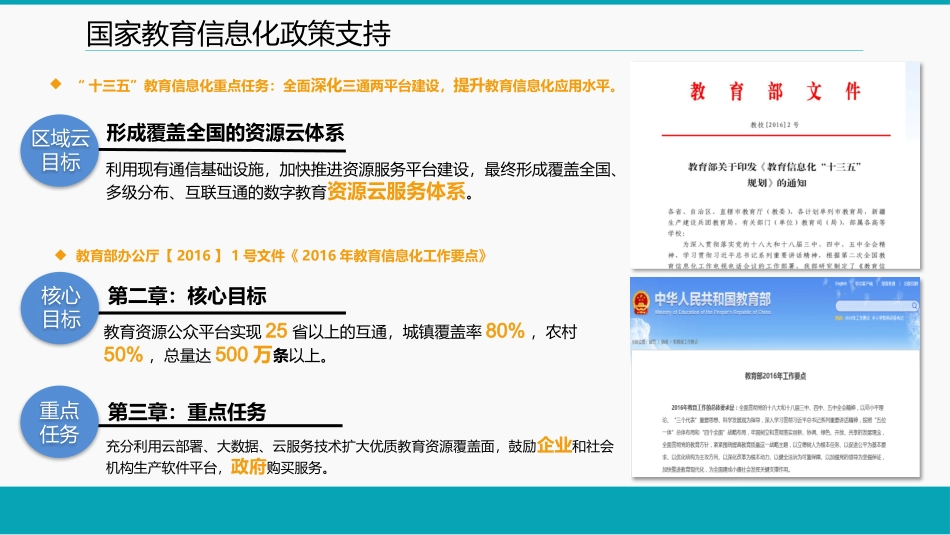The image size is (950, 535).
Task: Click the orange word 政府
Action: click(x=248, y=467)
